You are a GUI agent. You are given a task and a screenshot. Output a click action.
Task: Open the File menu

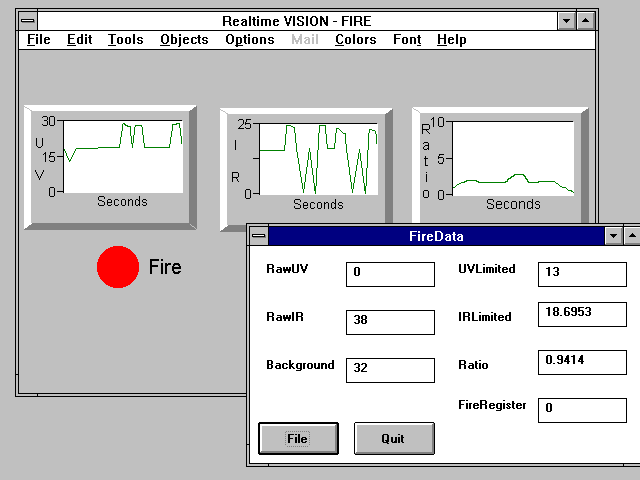pos(38,40)
